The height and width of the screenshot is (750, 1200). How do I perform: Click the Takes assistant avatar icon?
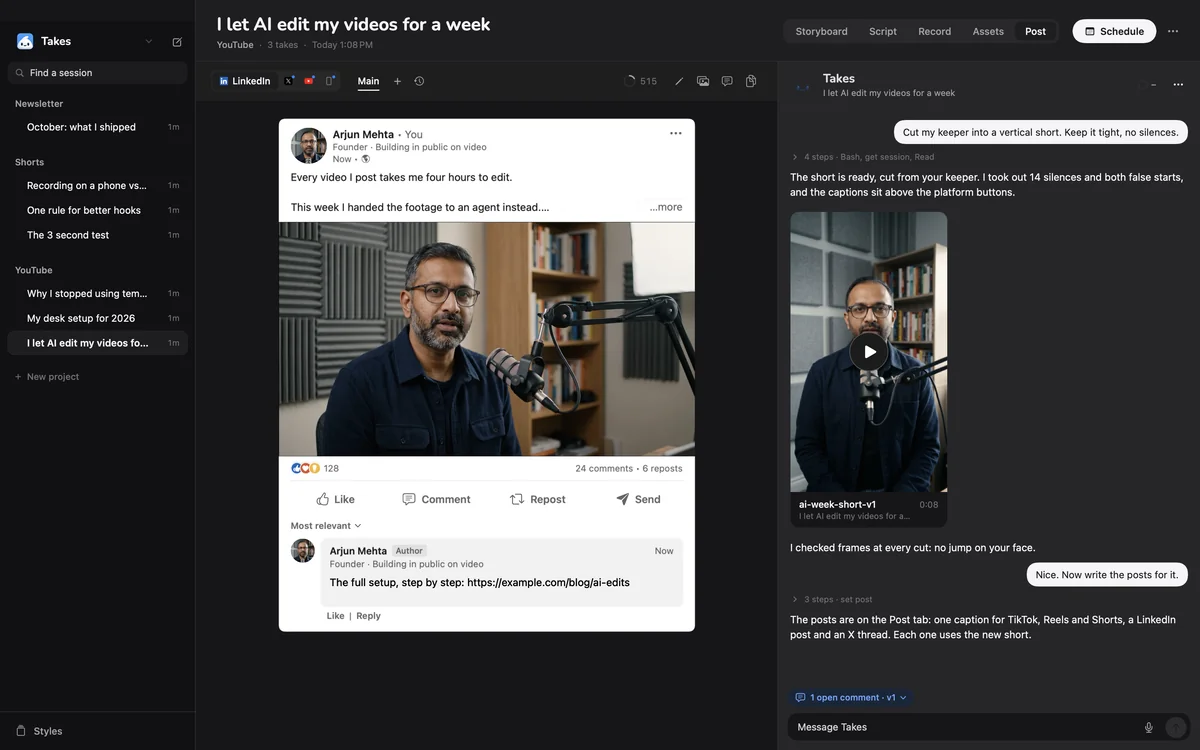[x=803, y=85]
